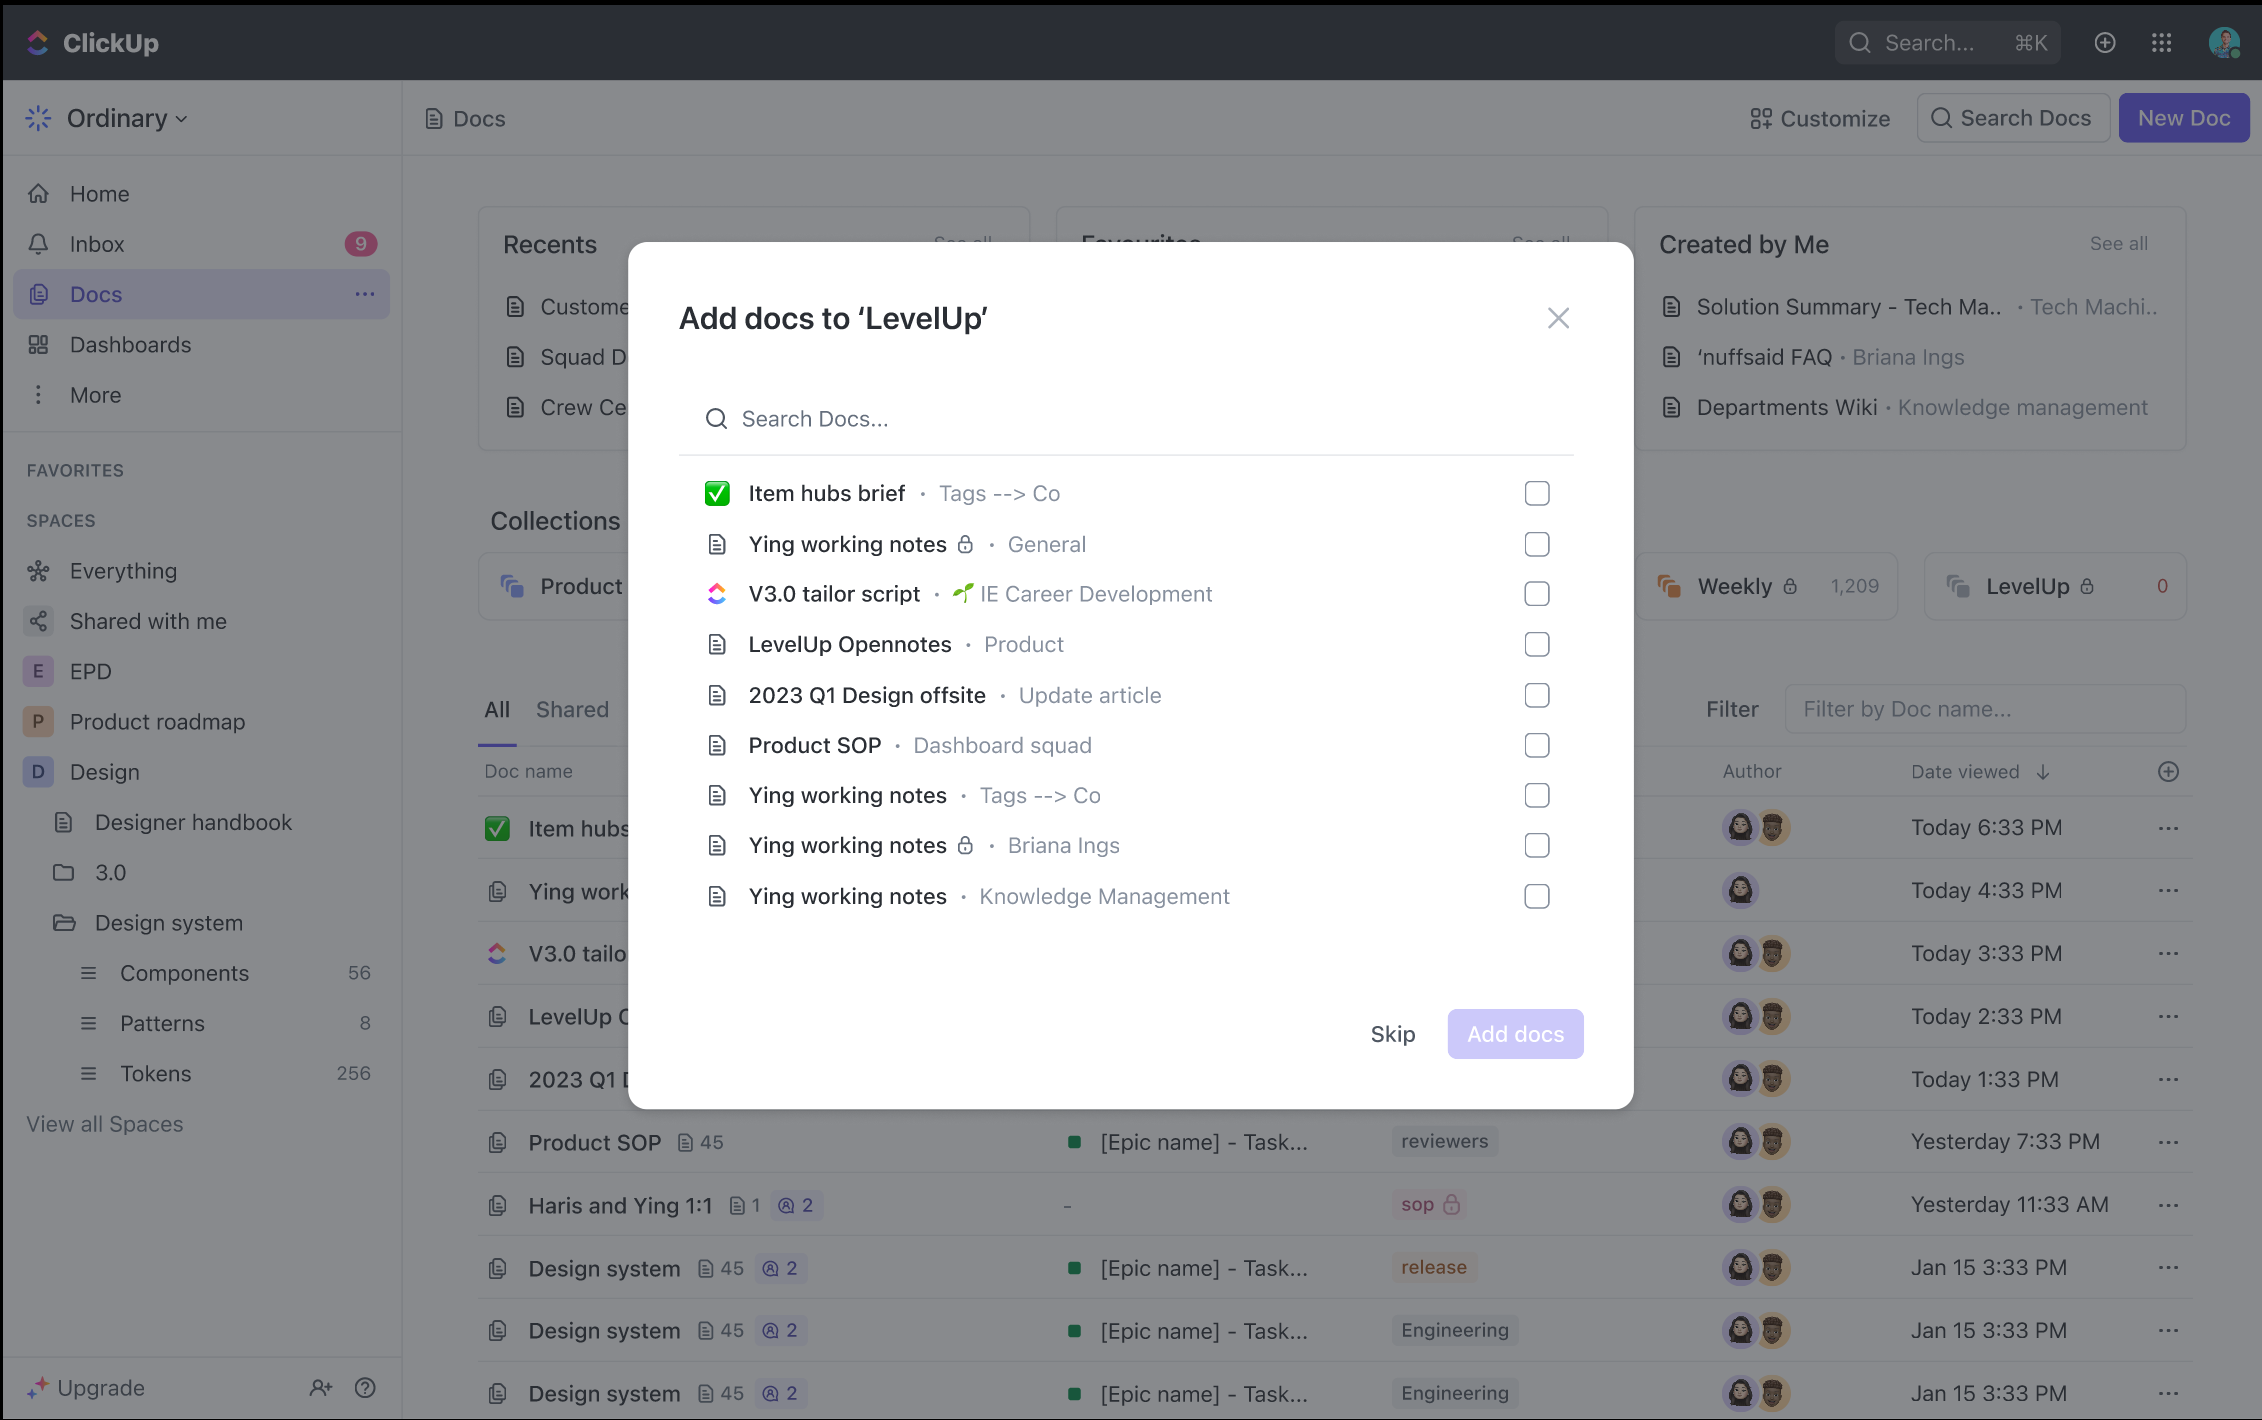2262x1420 pixels.
Task: Click the quick-create plus icon in top bar
Action: pos(2105,43)
